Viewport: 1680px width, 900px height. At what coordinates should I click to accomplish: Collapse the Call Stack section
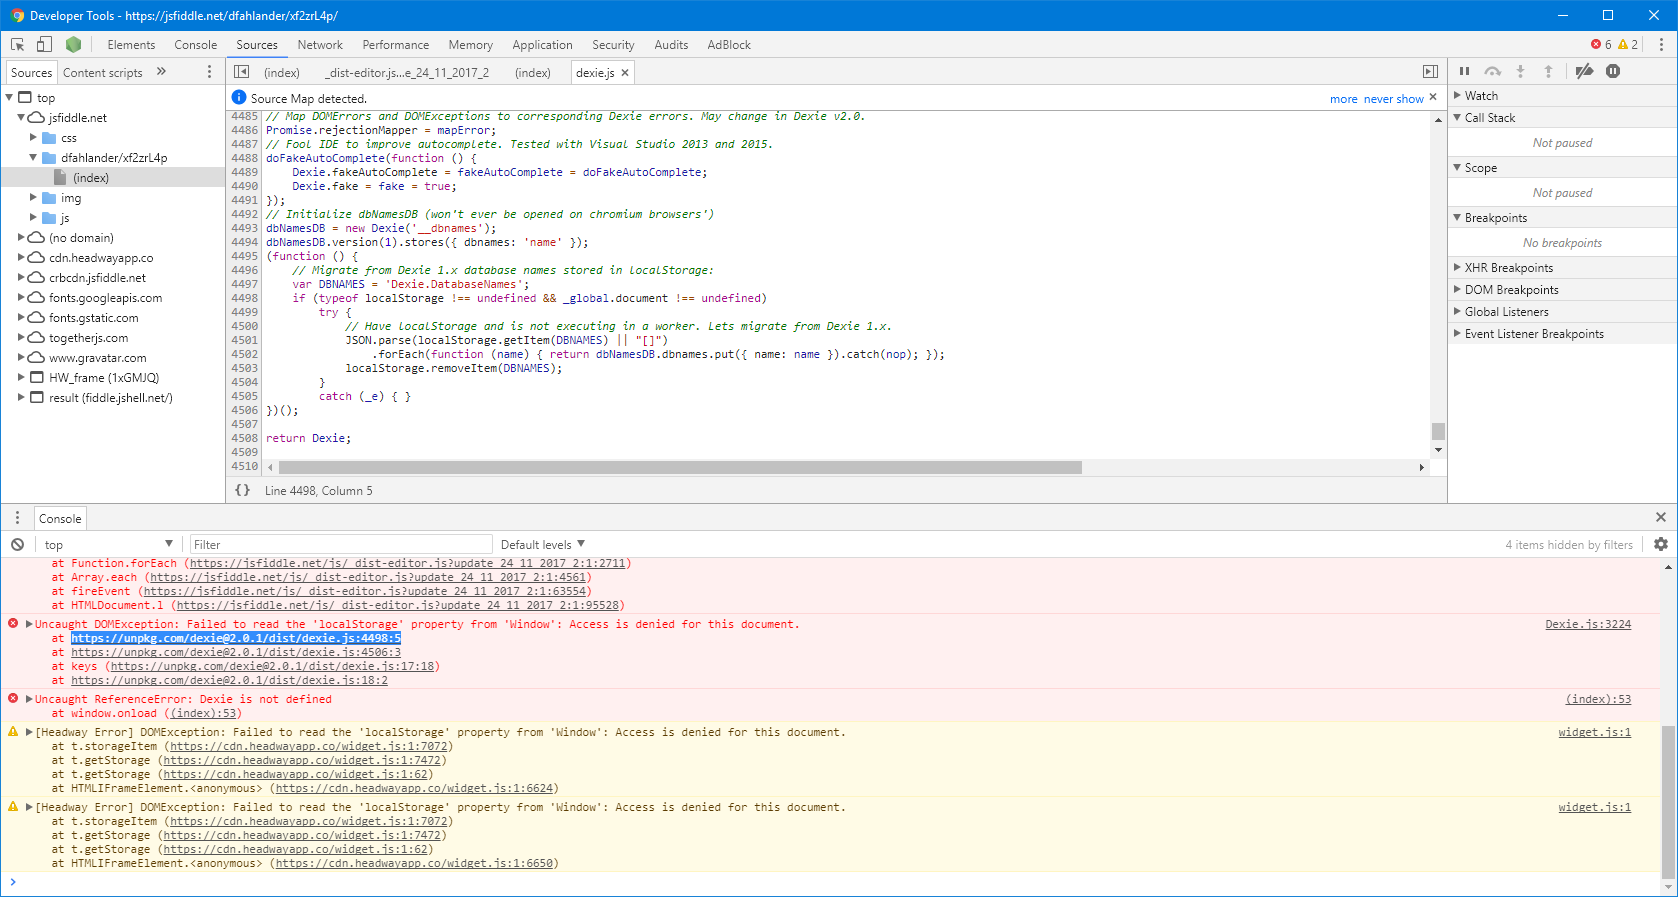point(1457,117)
